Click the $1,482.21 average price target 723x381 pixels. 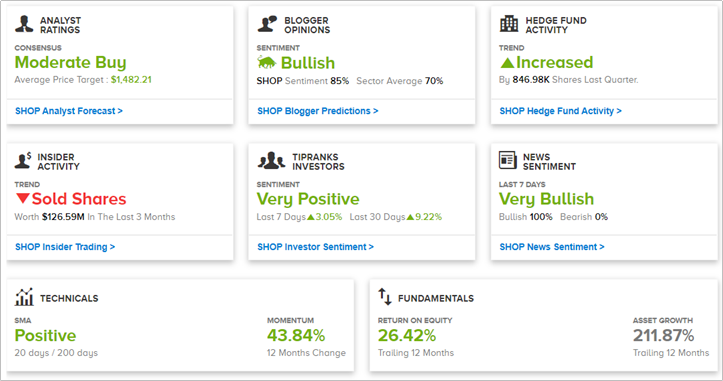pos(131,79)
